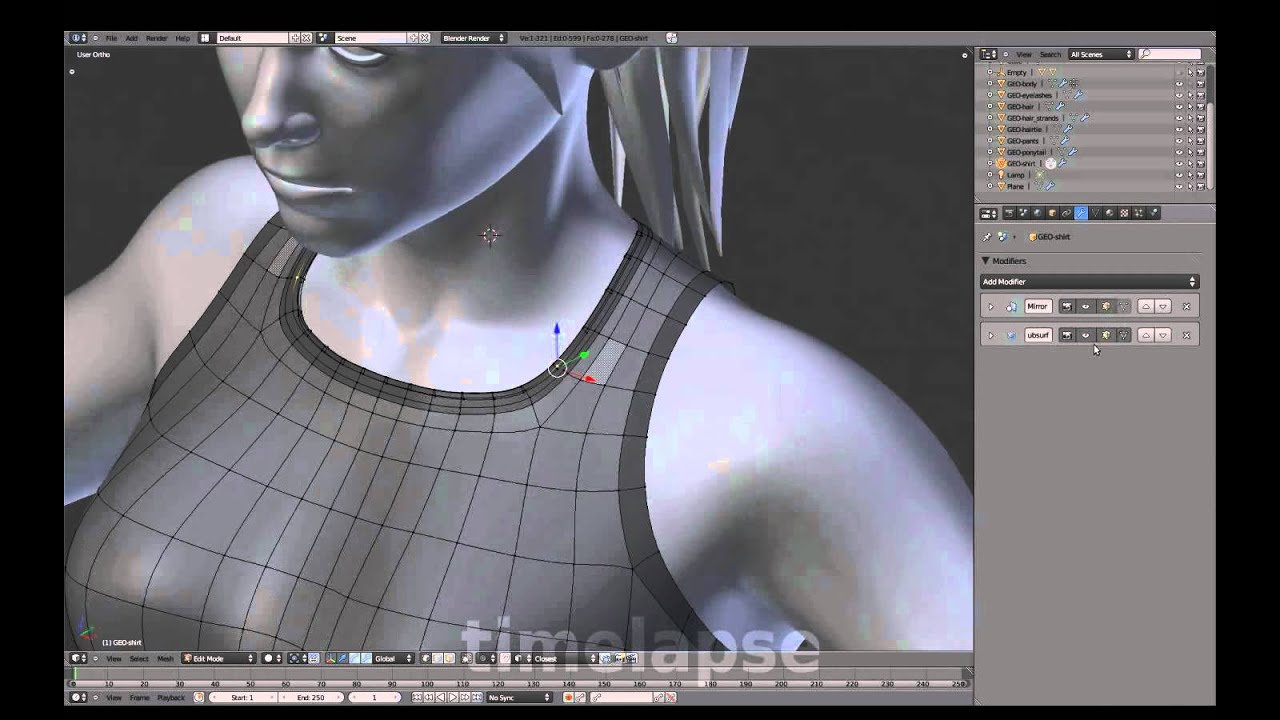
Task: Click the pin icon beside GEO-shirt
Action: pyautogui.click(x=987, y=237)
